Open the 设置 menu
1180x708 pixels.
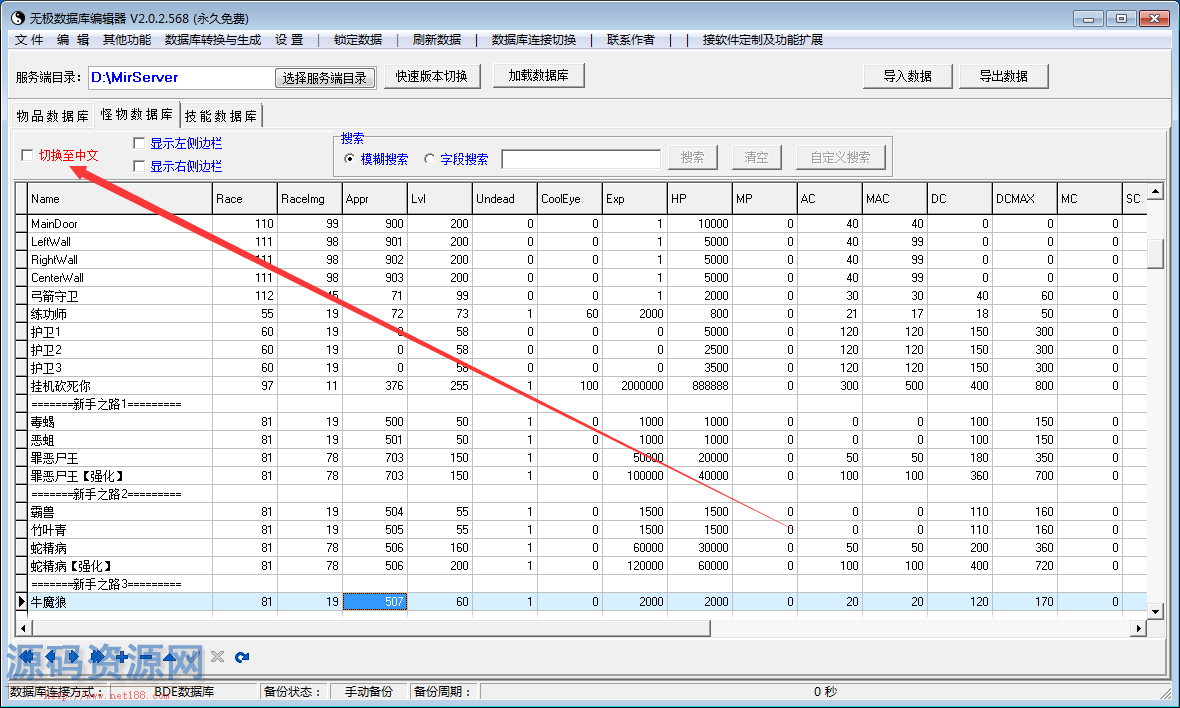[x=289, y=40]
